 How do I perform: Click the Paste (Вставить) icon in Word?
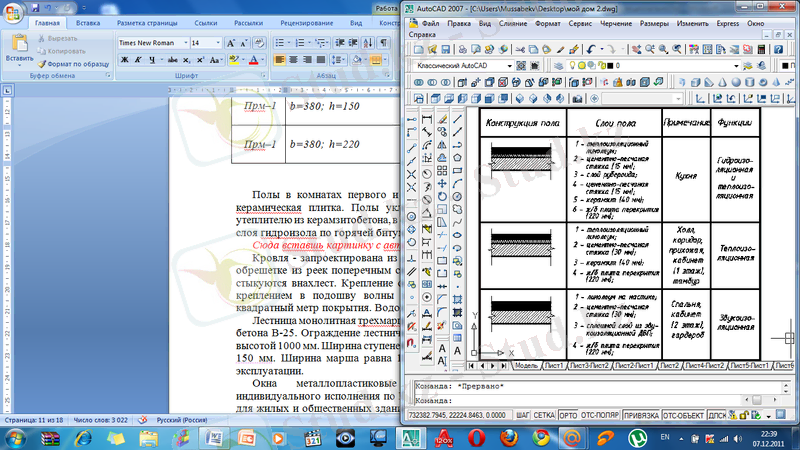[x=17, y=46]
